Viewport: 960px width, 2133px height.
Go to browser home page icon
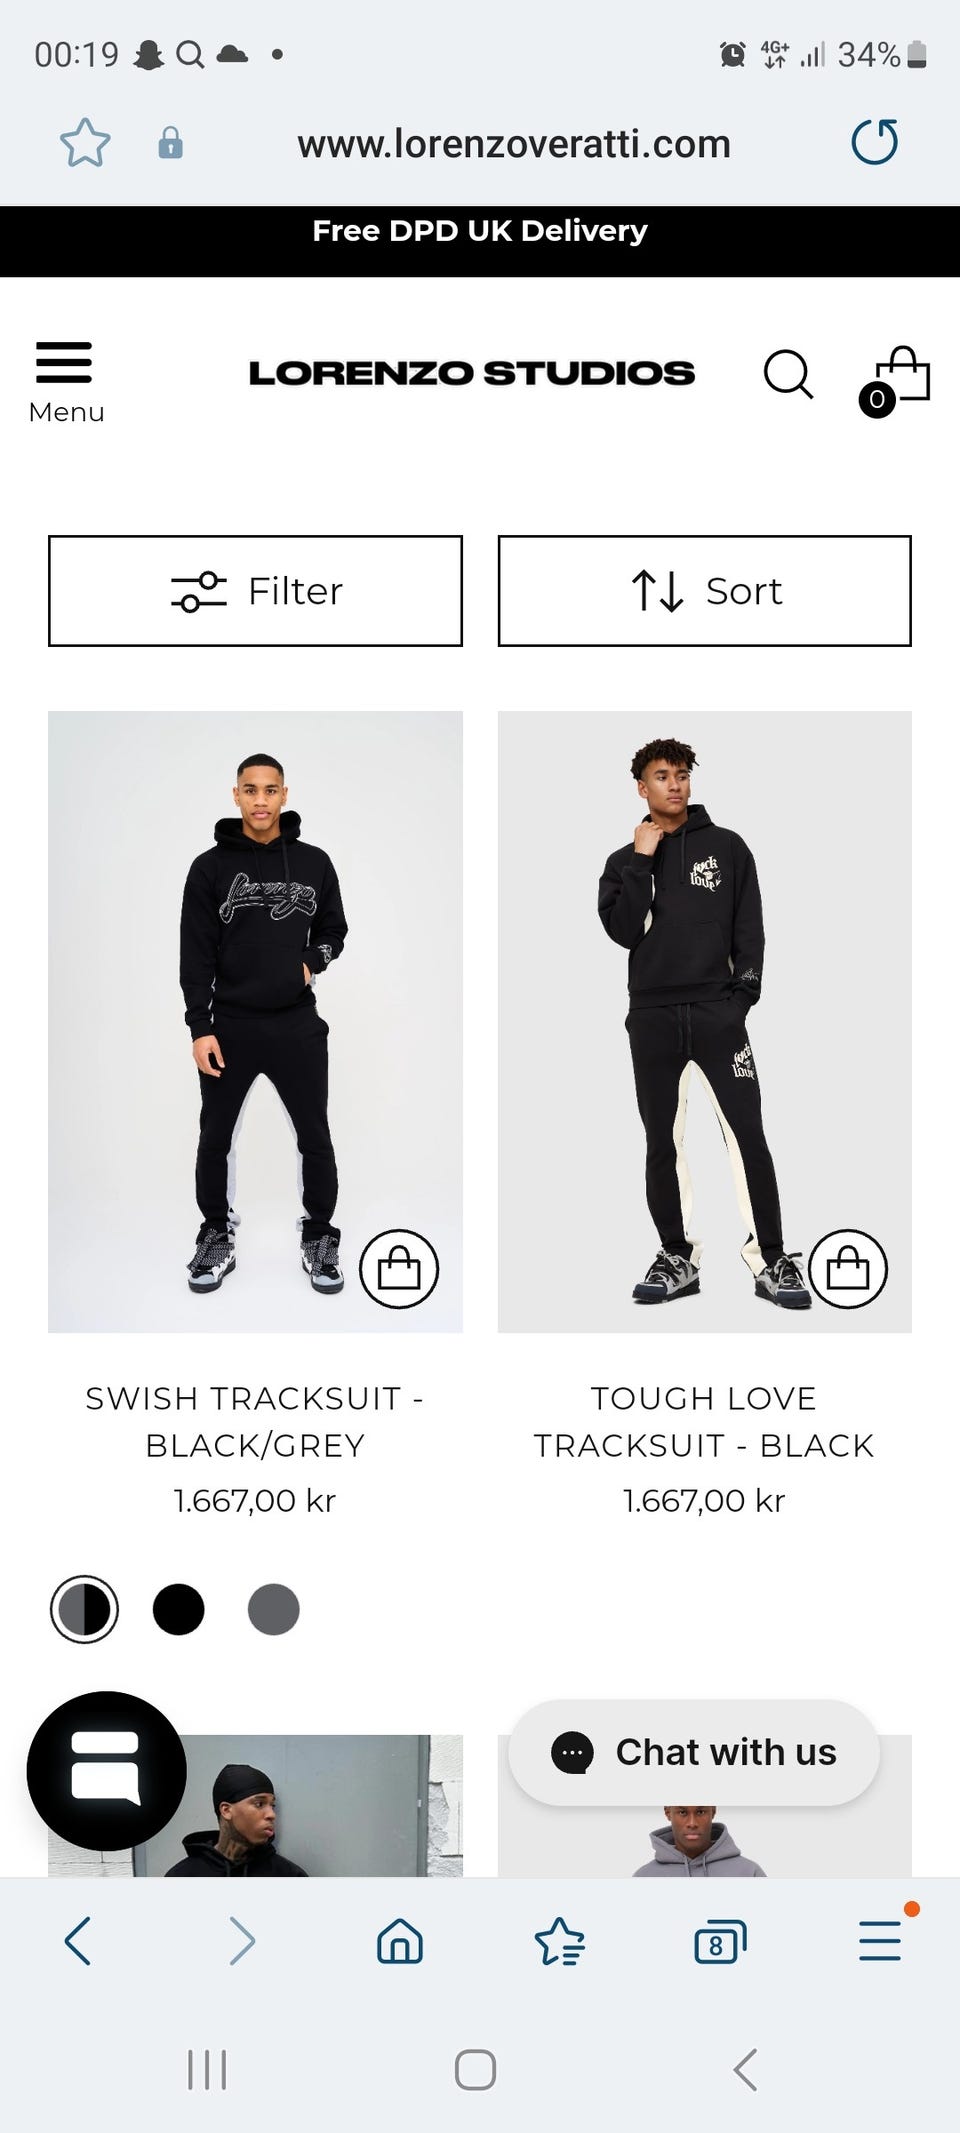coord(400,1942)
